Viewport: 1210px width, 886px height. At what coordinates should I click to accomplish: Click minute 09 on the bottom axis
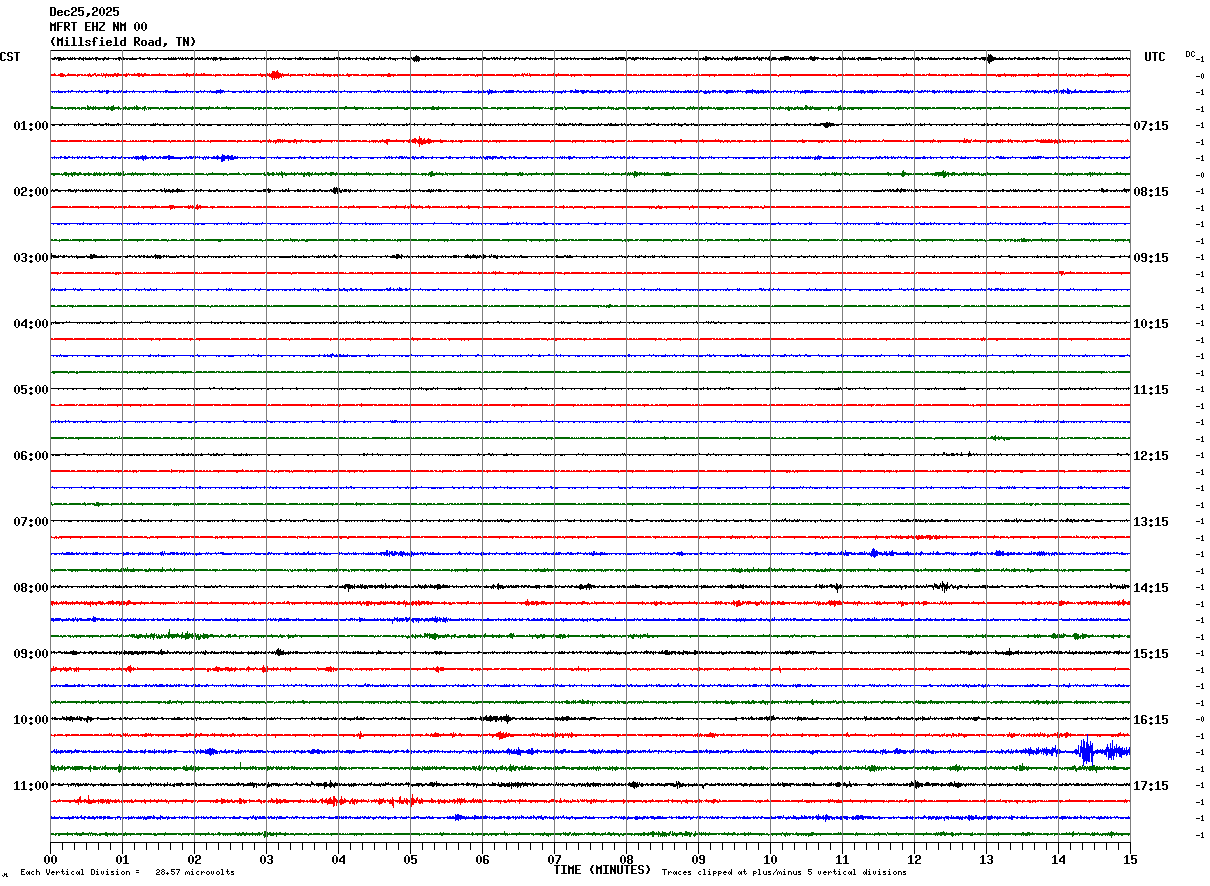point(698,859)
